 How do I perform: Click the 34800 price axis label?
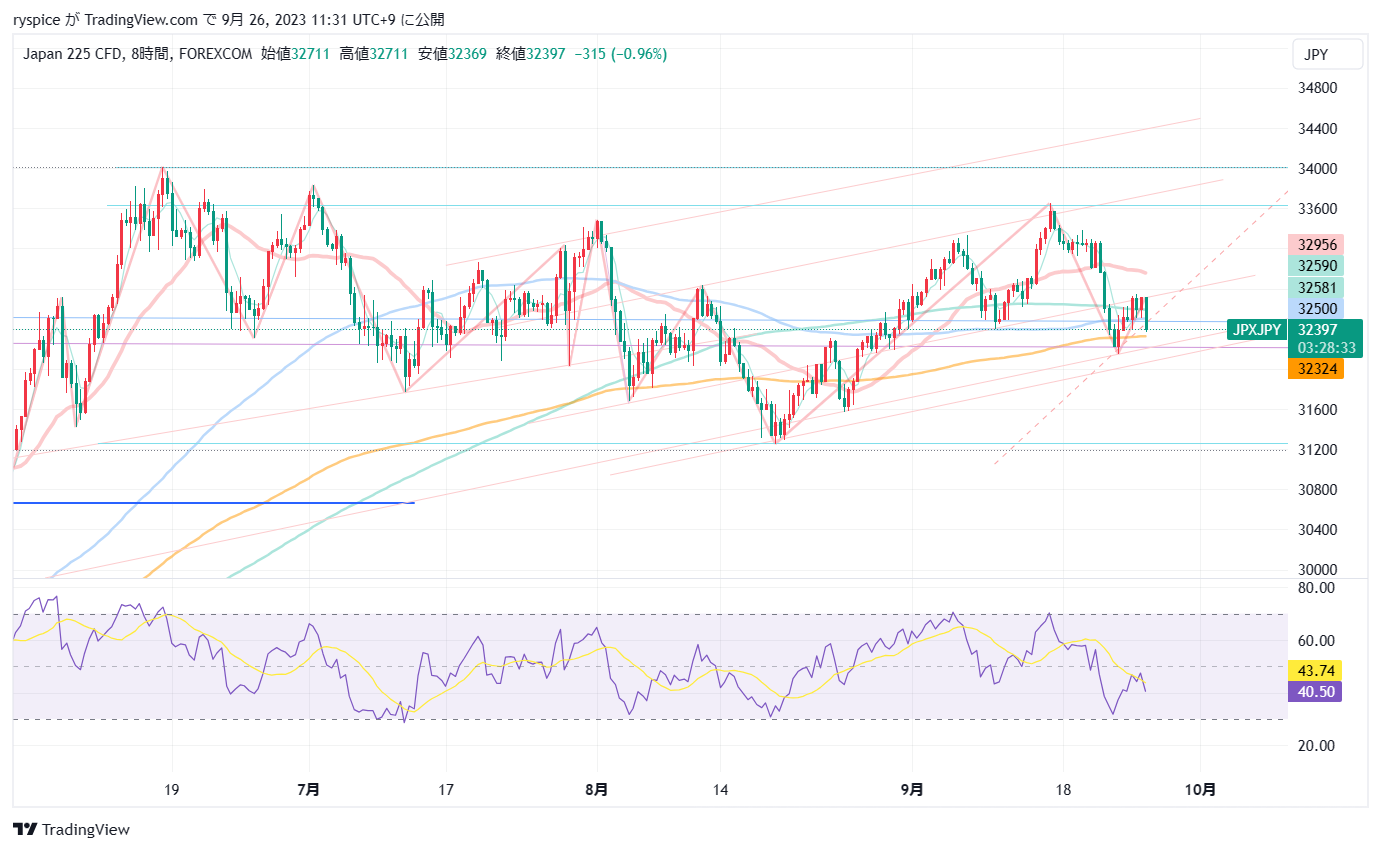(1316, 88)
